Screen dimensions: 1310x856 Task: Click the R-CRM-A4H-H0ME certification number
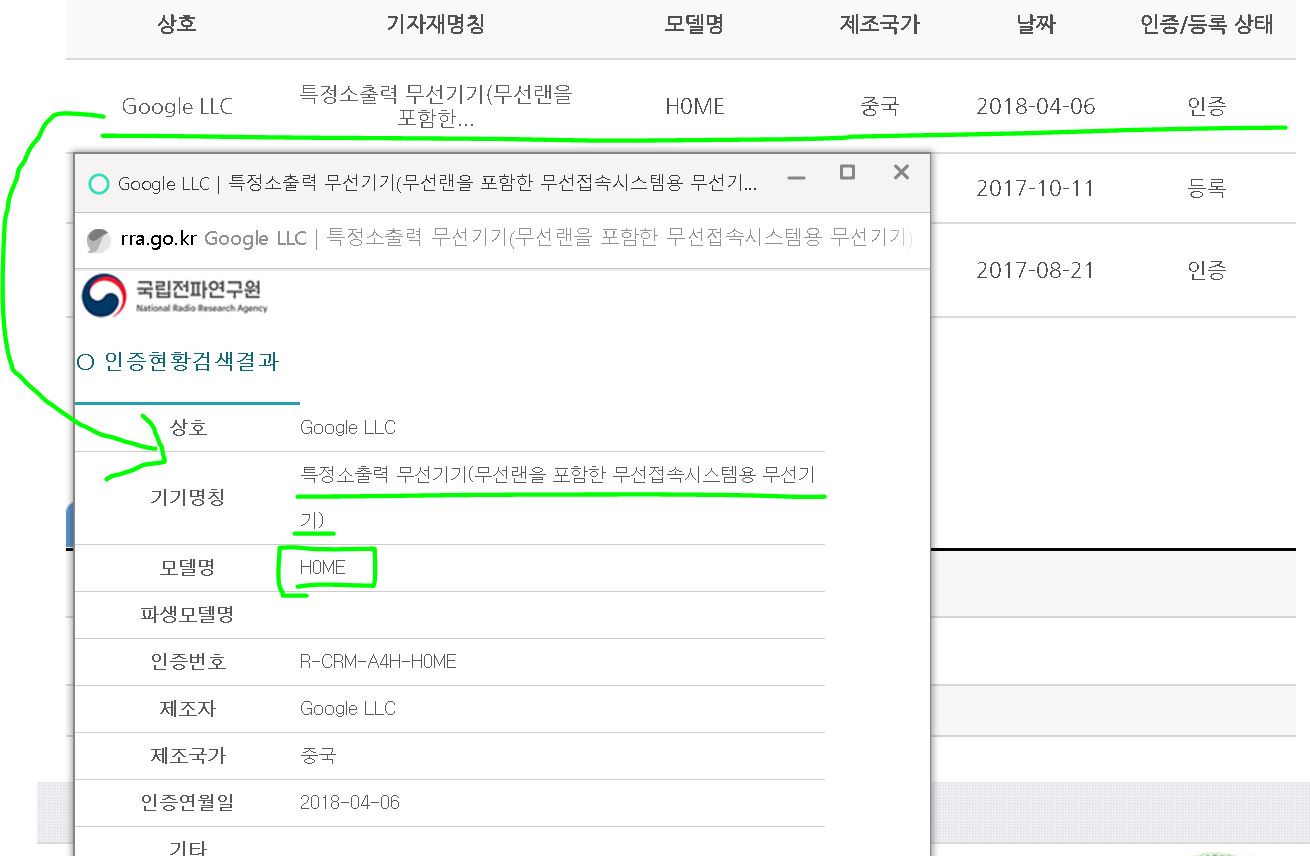378,662
